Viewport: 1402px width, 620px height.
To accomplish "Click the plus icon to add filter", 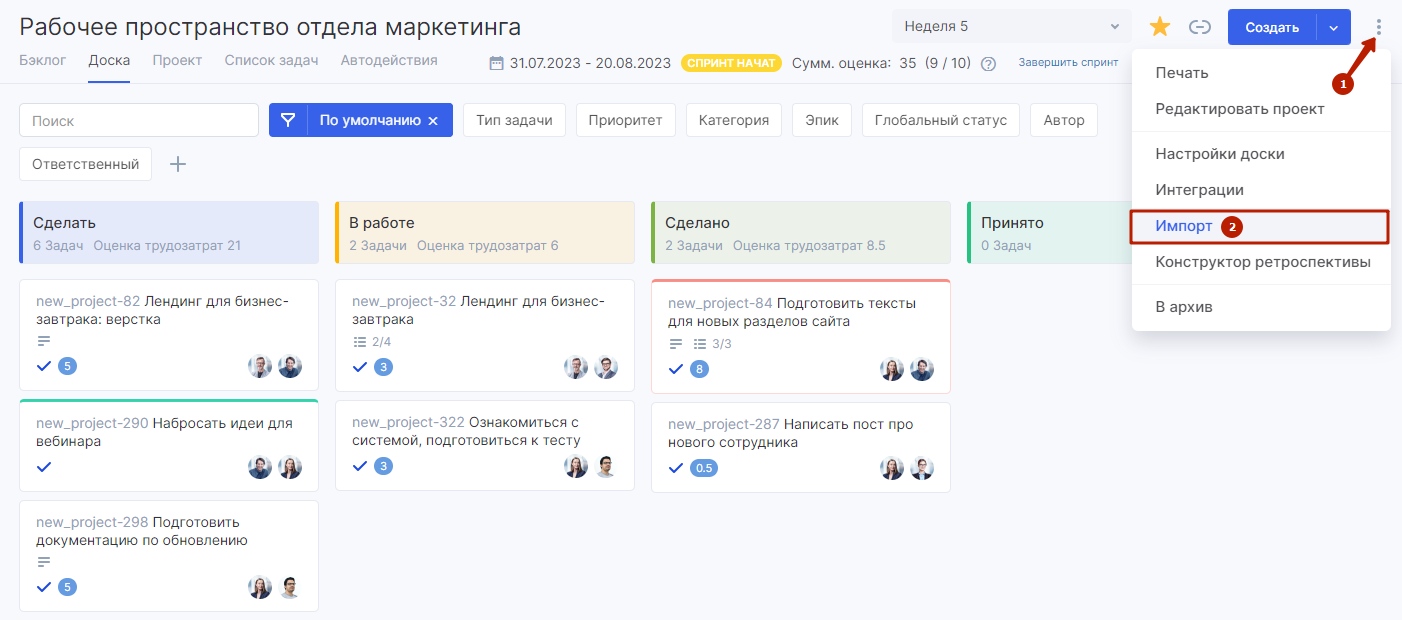I will pos(178,164).
